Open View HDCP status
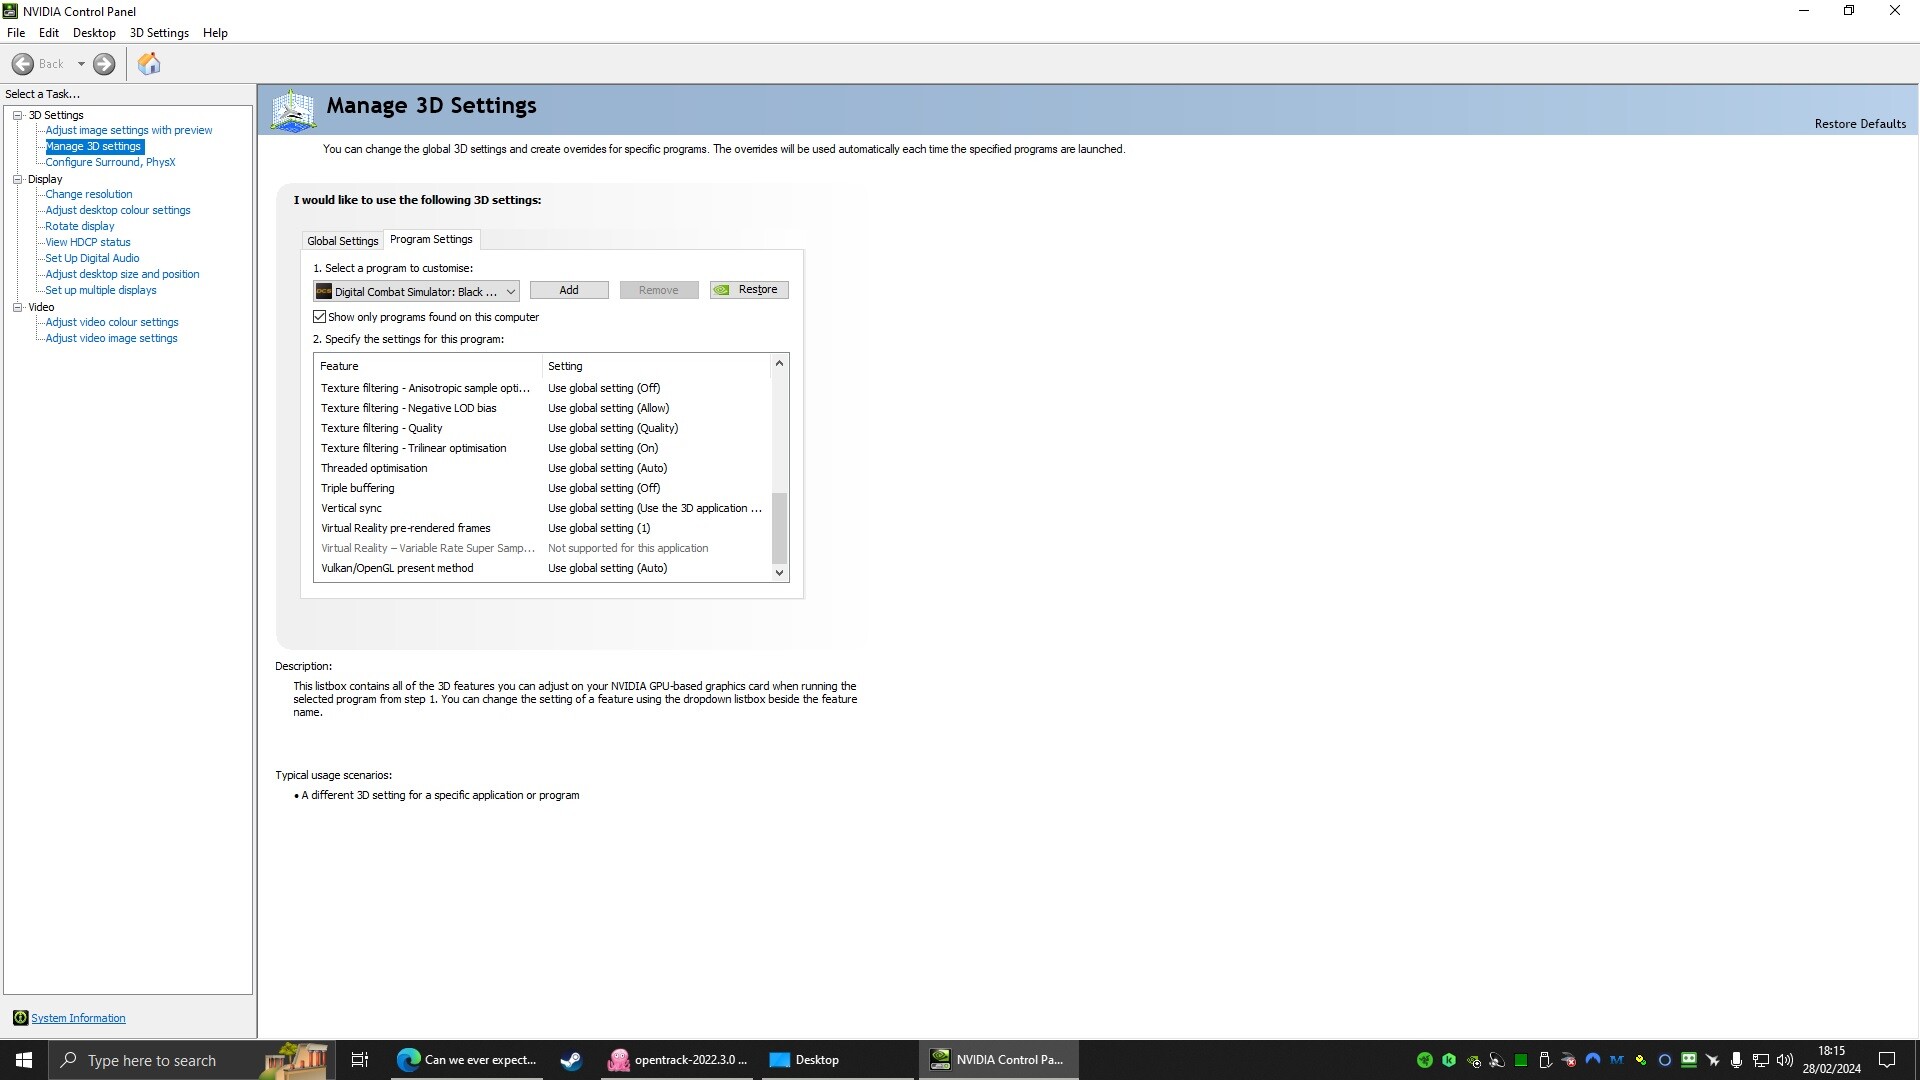 [x=88, y=242]
